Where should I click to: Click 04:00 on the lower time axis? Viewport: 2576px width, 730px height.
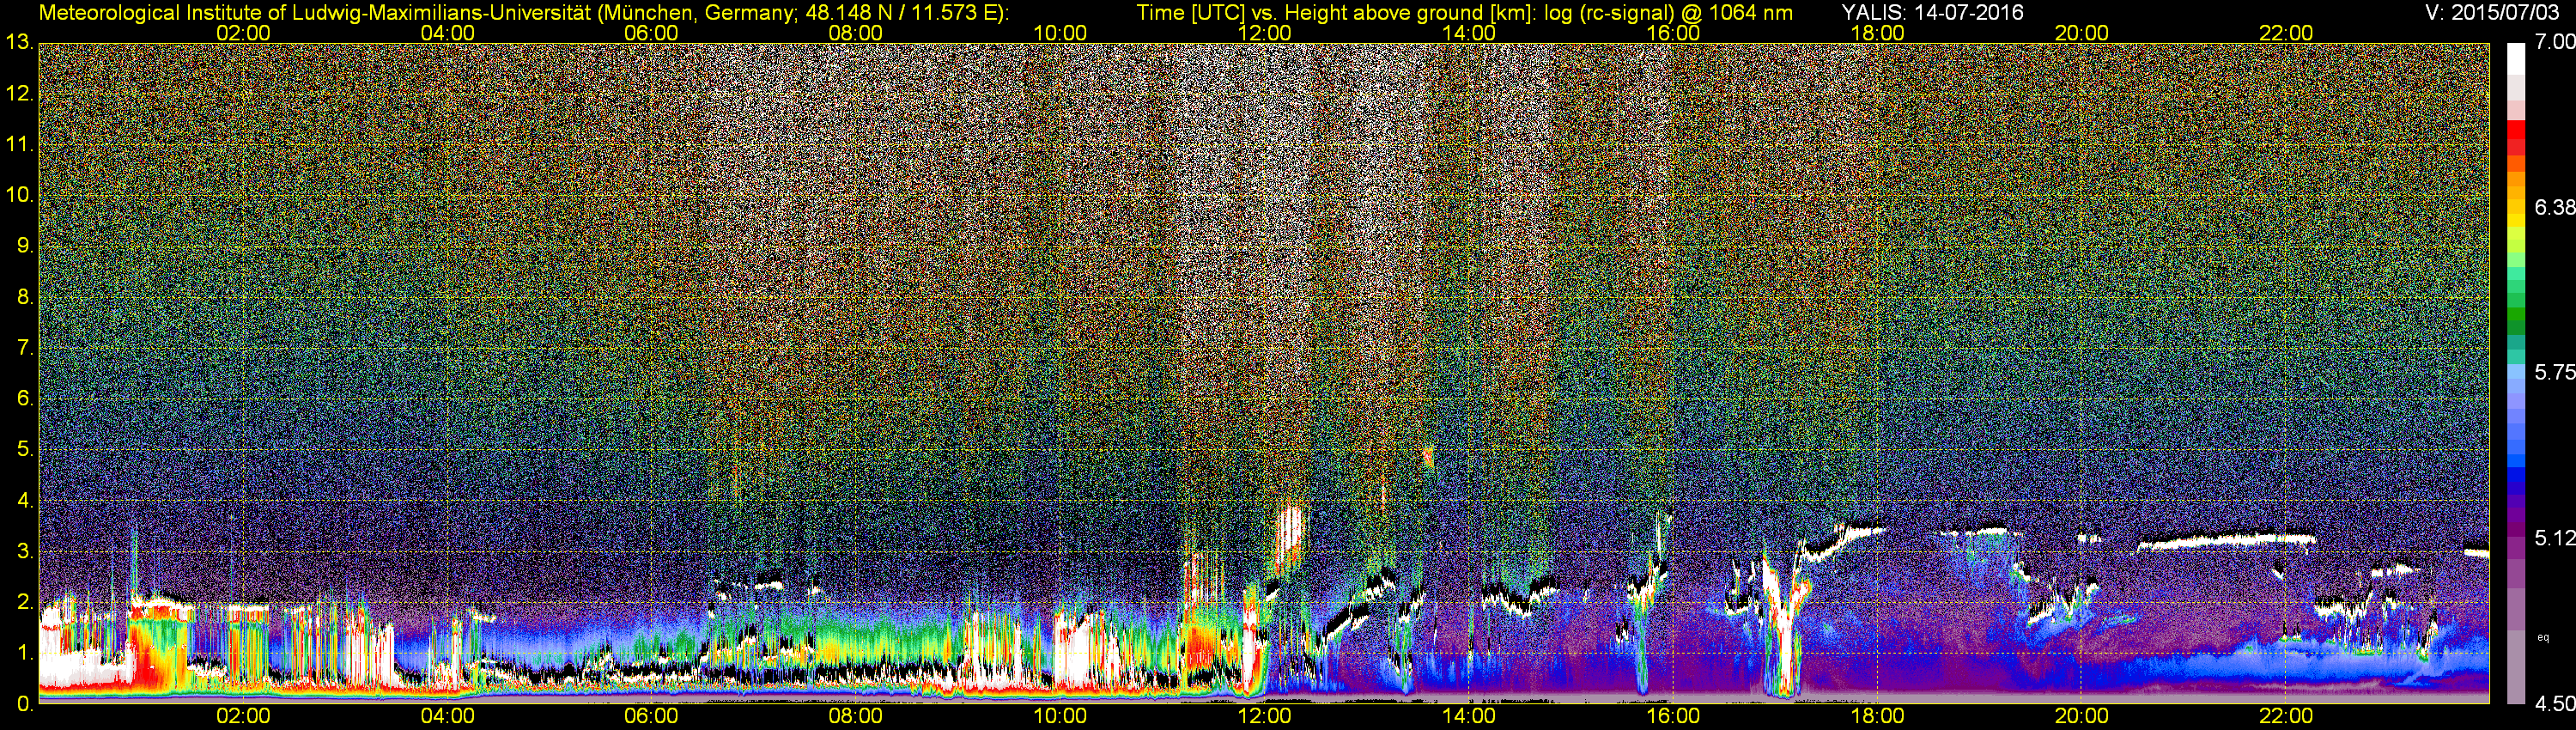point(447,716)
